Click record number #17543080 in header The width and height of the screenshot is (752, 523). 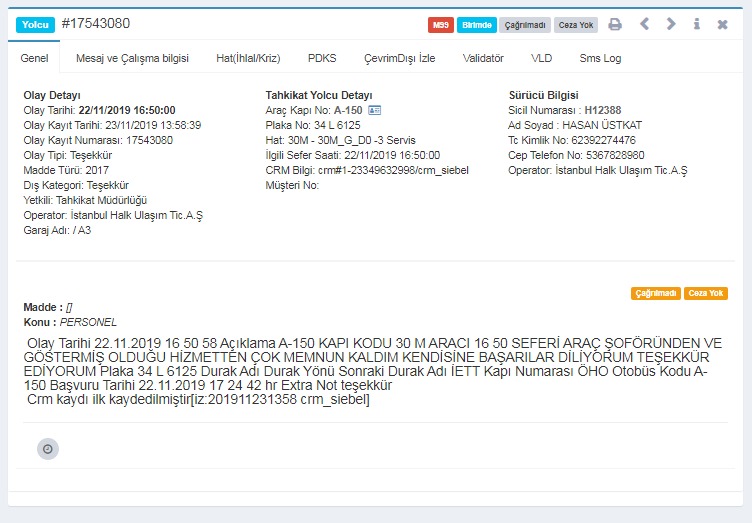pyautogui.click(x=96, y=23)
